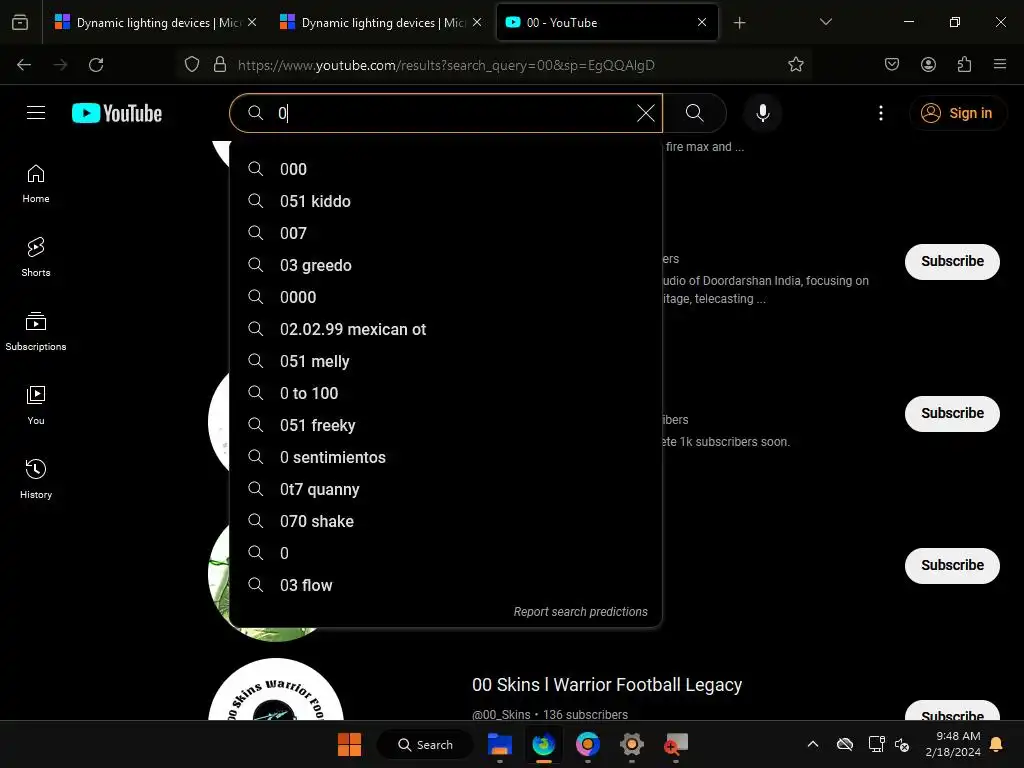Click the 00 Skins channel avatar
Image resolution: width=1024 pixels, height=768 pixels.
click(x=276, y=690)
